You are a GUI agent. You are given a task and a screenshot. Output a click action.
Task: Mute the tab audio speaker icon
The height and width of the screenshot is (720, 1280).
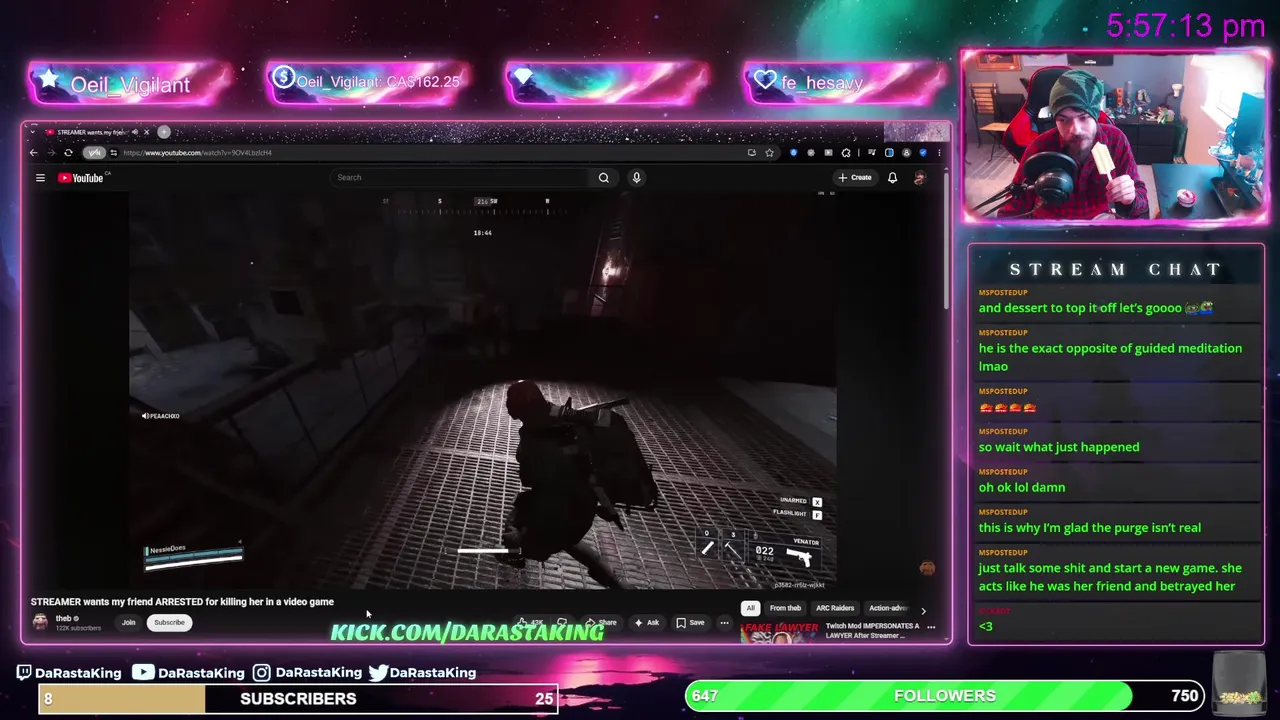tap(135, 132)
